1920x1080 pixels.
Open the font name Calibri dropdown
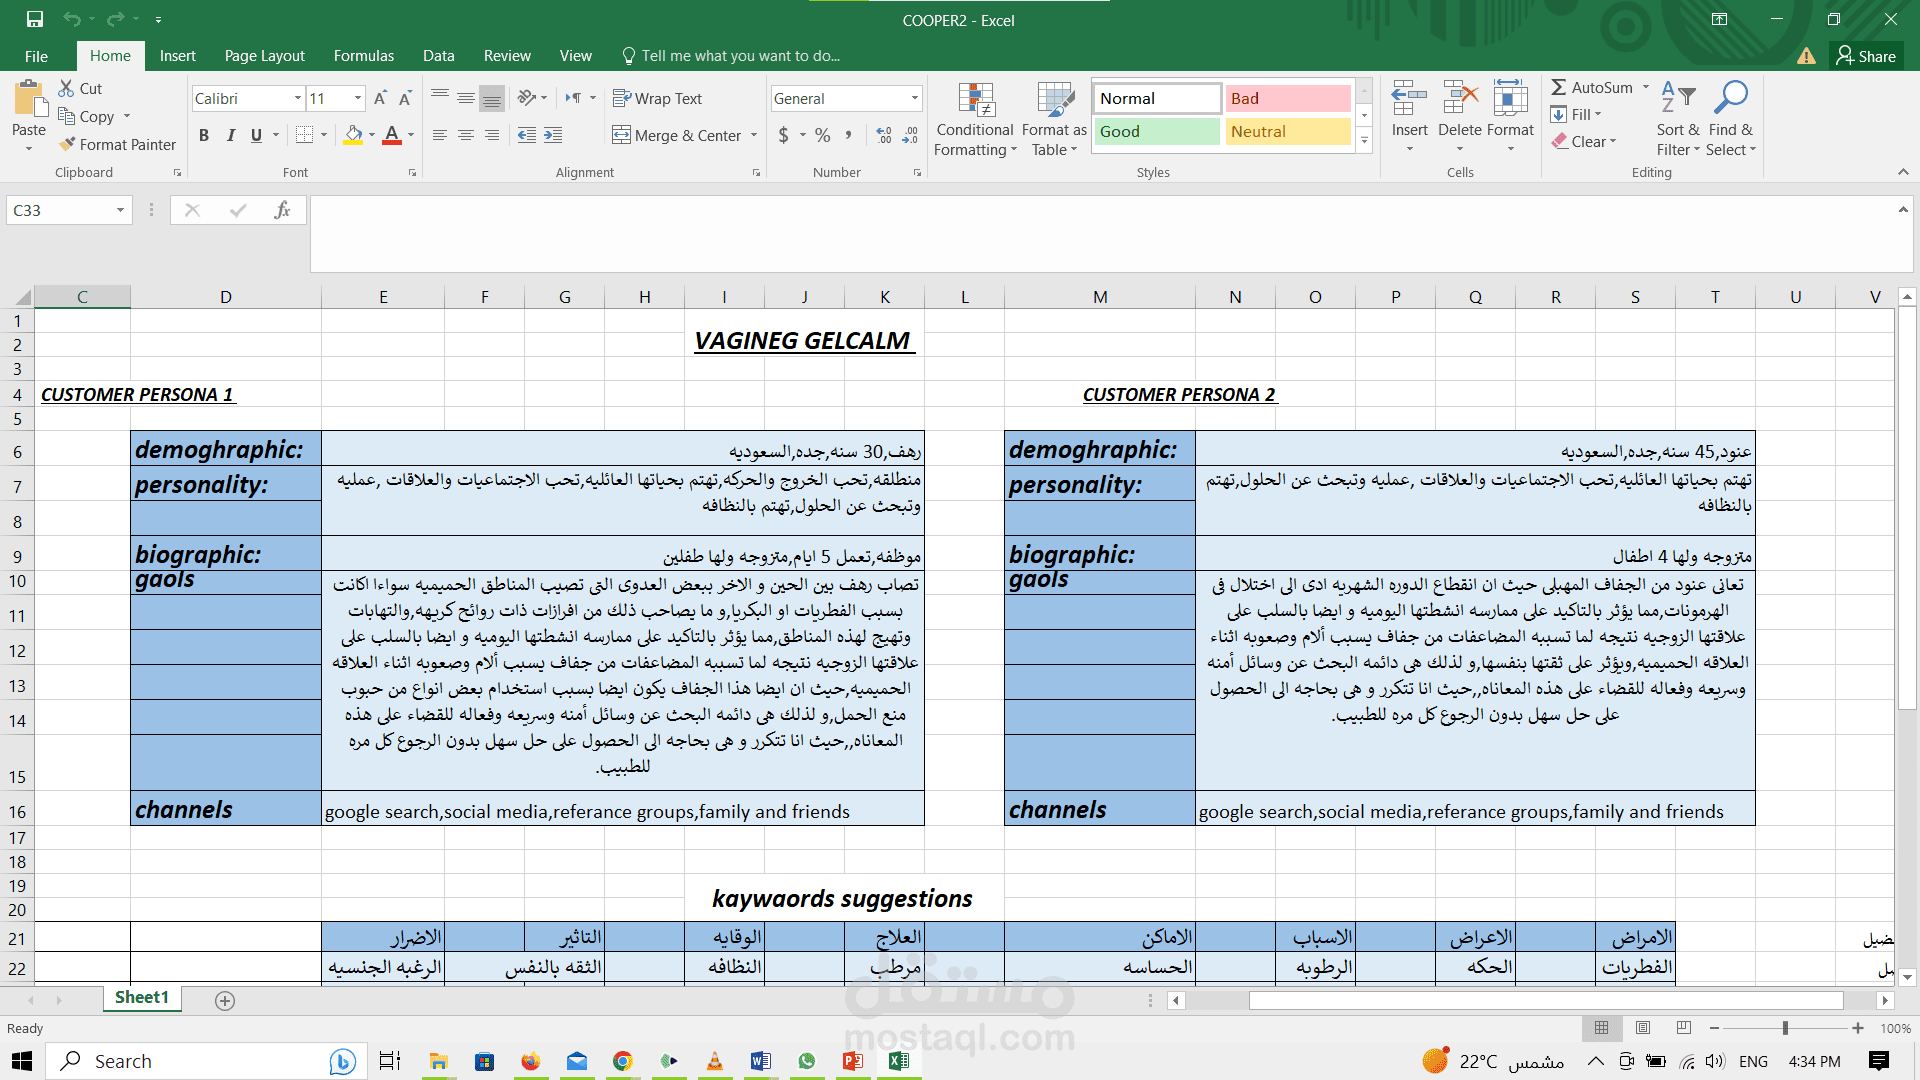point(298,98)
